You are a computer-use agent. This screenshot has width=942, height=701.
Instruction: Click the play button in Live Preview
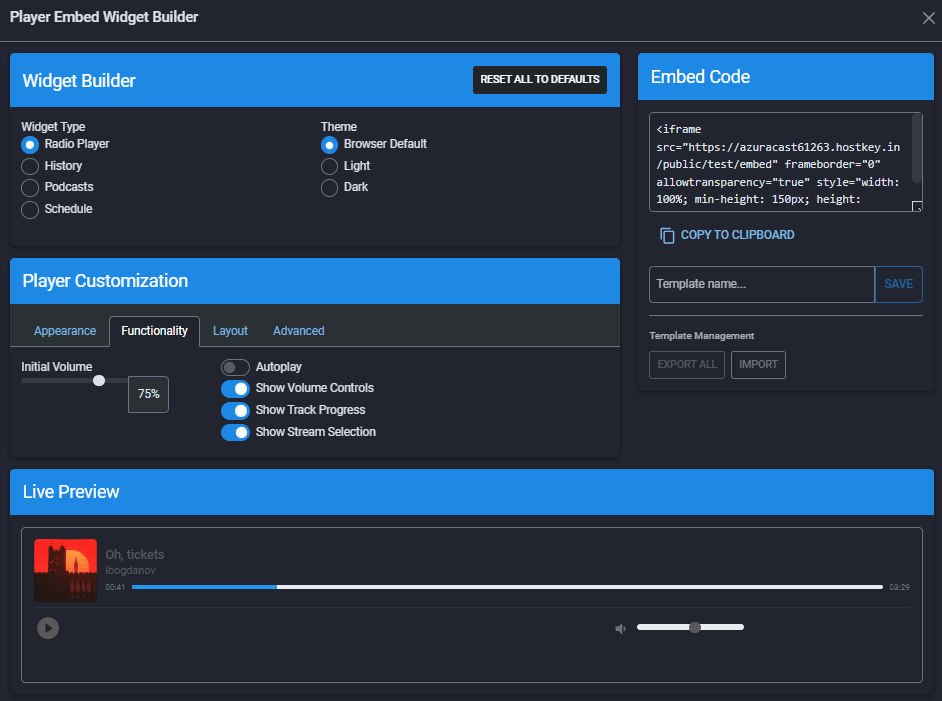point(48,628)
